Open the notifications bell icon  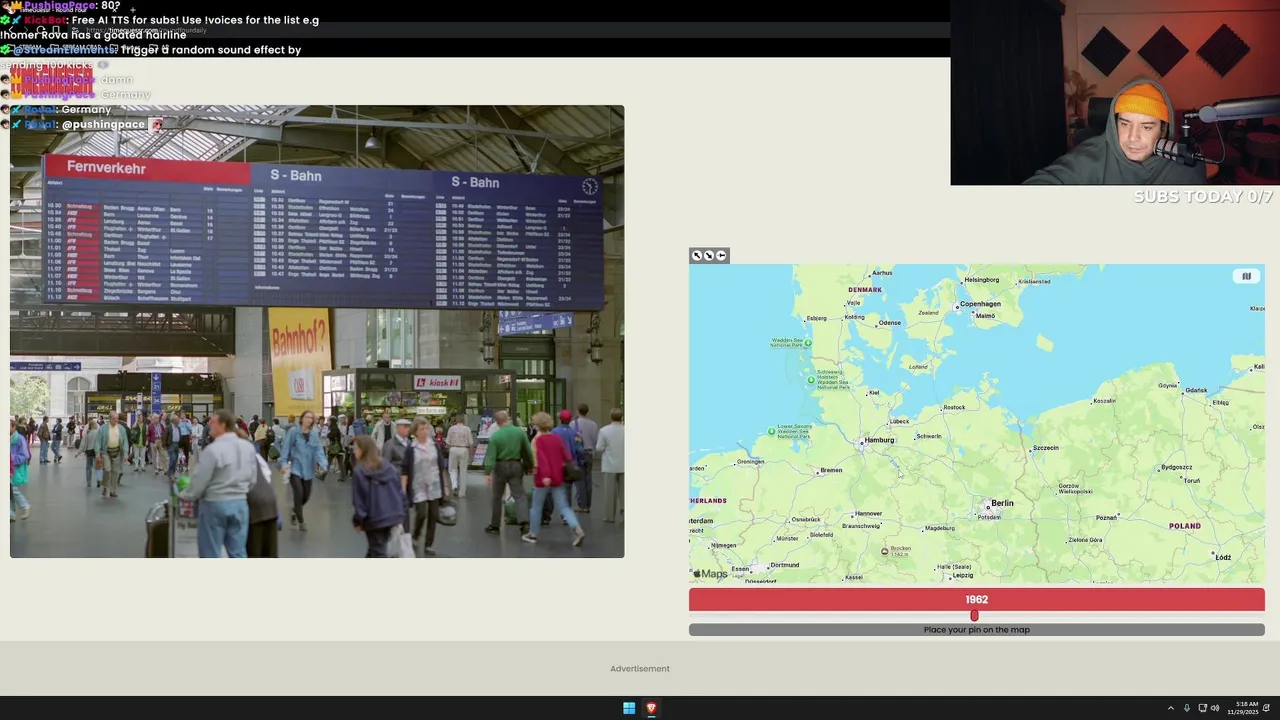coord(1267,708)
